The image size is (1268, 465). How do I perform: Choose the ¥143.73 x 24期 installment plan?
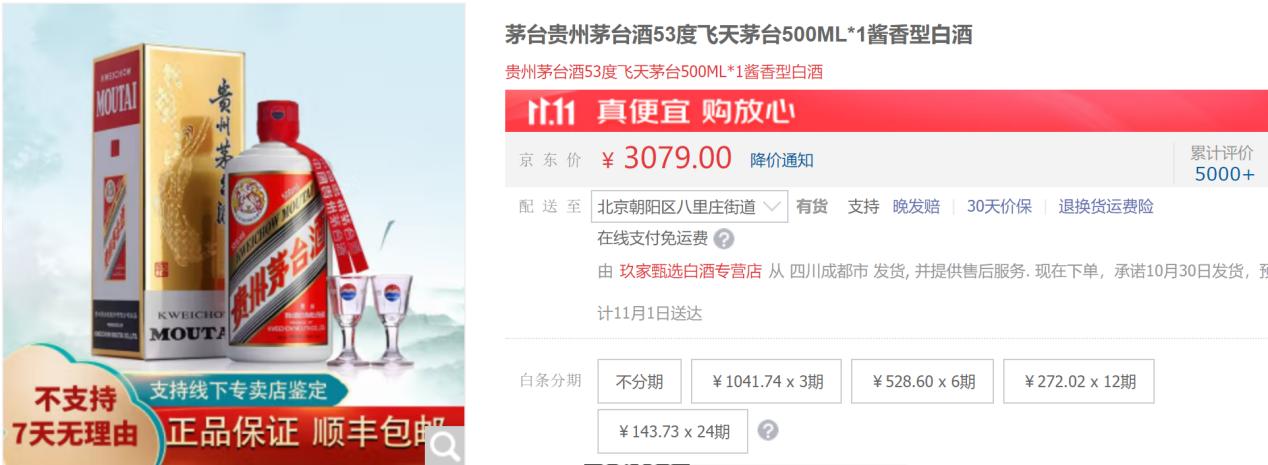(x=673, y=431)
